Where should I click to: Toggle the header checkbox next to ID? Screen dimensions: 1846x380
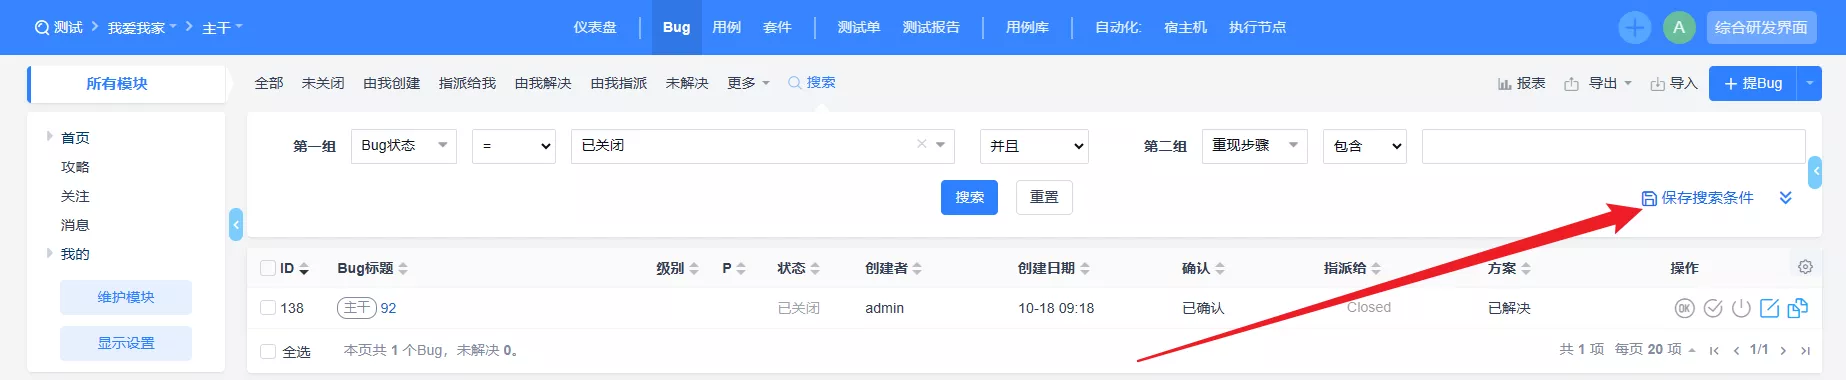(x=268, y=268)
